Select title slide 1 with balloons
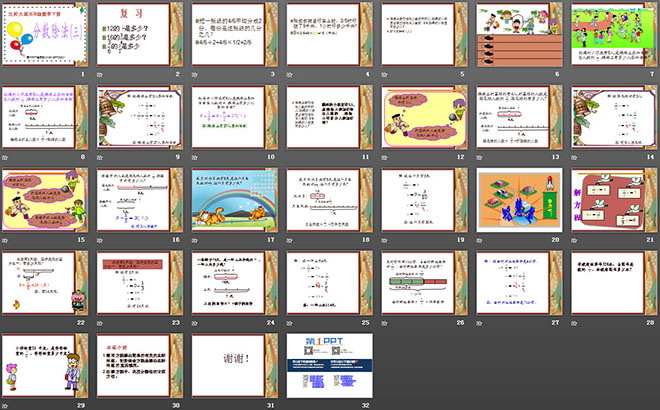The image size is (660, 410). point(45,36)
